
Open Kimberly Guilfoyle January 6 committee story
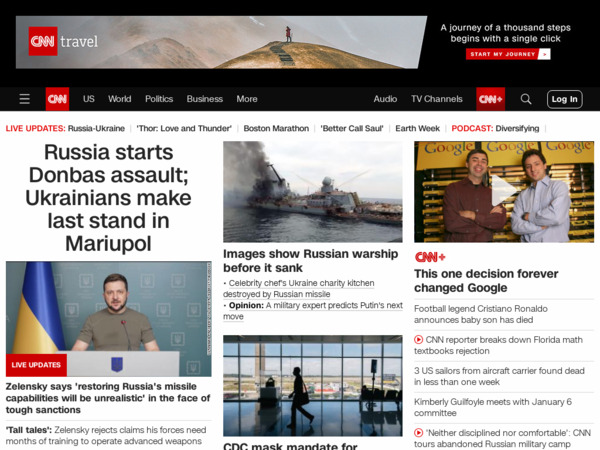tap(493, 407)
